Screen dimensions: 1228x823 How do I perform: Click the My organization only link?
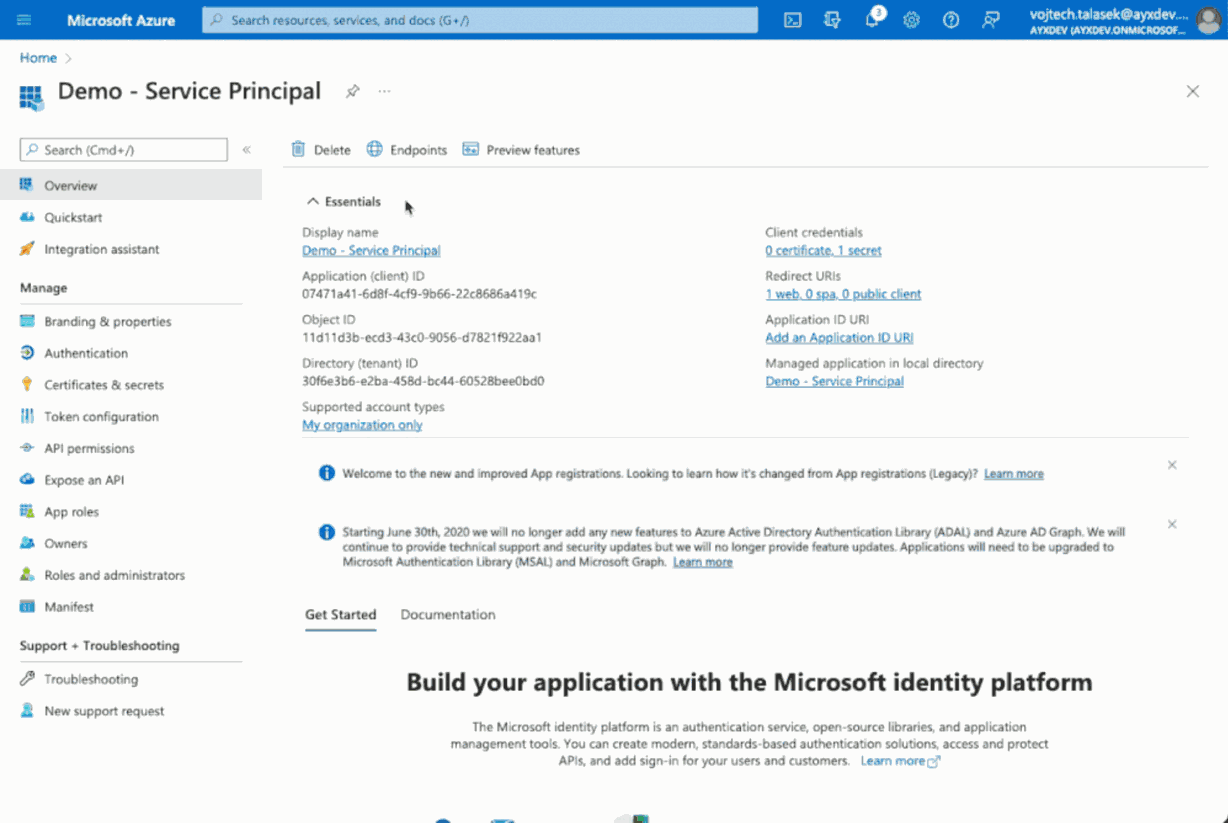(x=362, y=425)
